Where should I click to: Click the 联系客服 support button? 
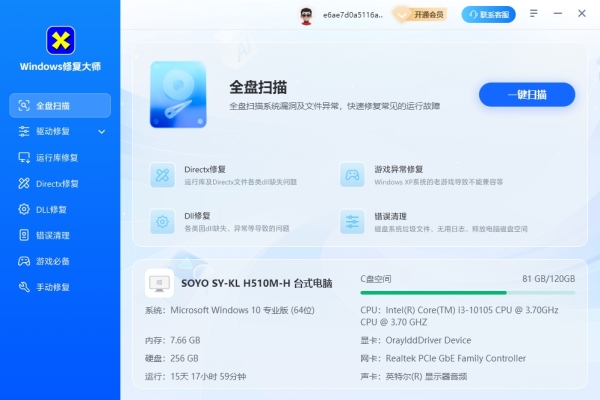(489, 15)
